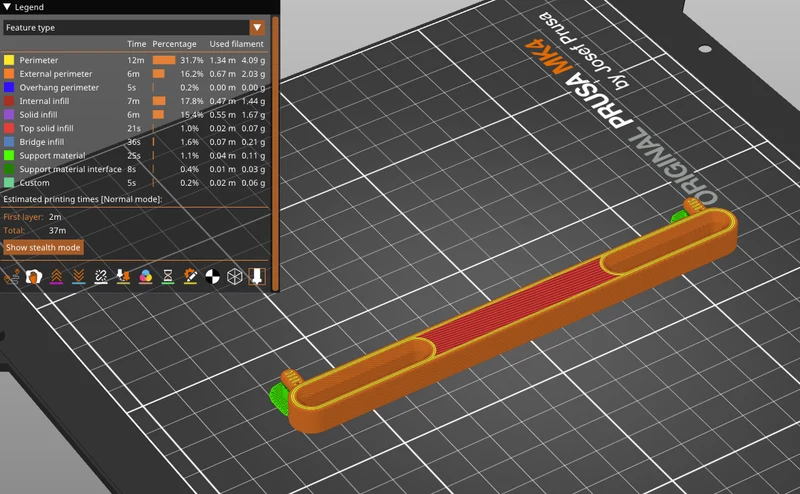800x494 pixels.
Task: Click the 17.8% Internal infill percentage
Action: pyautogui.click(x=192, y=101)
